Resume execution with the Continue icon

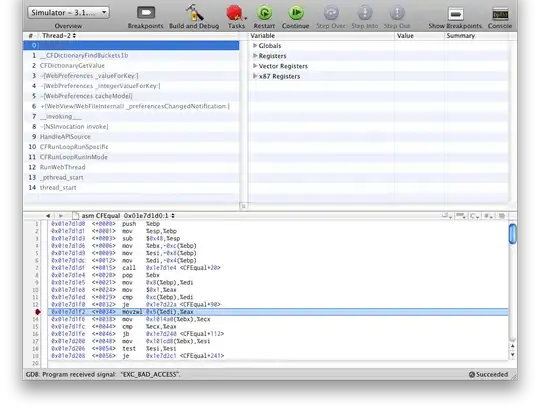[295, 13]
